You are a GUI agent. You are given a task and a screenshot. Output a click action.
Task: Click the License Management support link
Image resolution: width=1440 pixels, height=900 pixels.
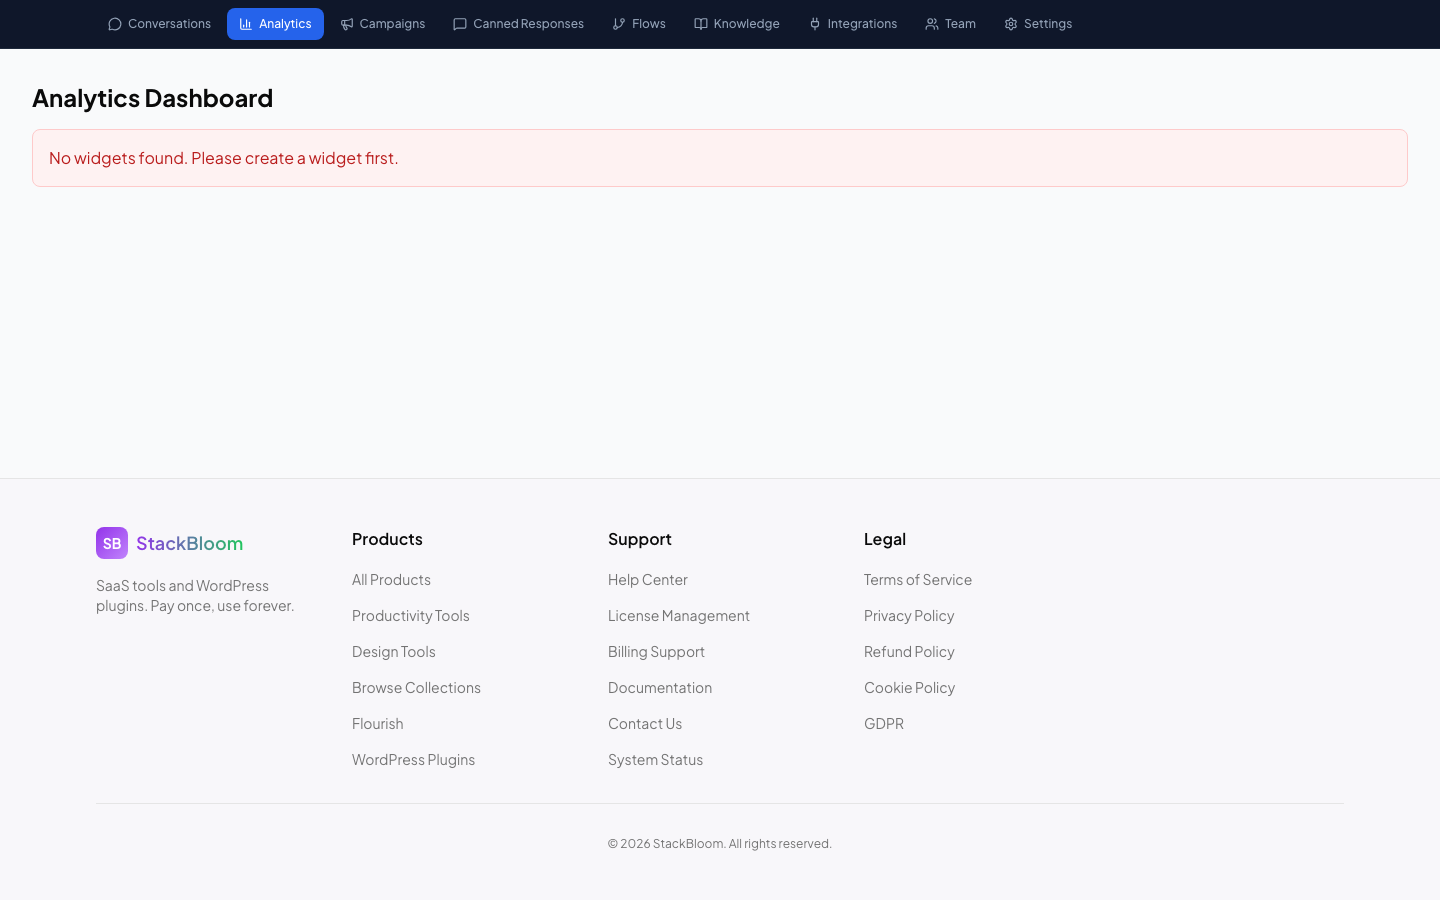[x=679, y=615]
